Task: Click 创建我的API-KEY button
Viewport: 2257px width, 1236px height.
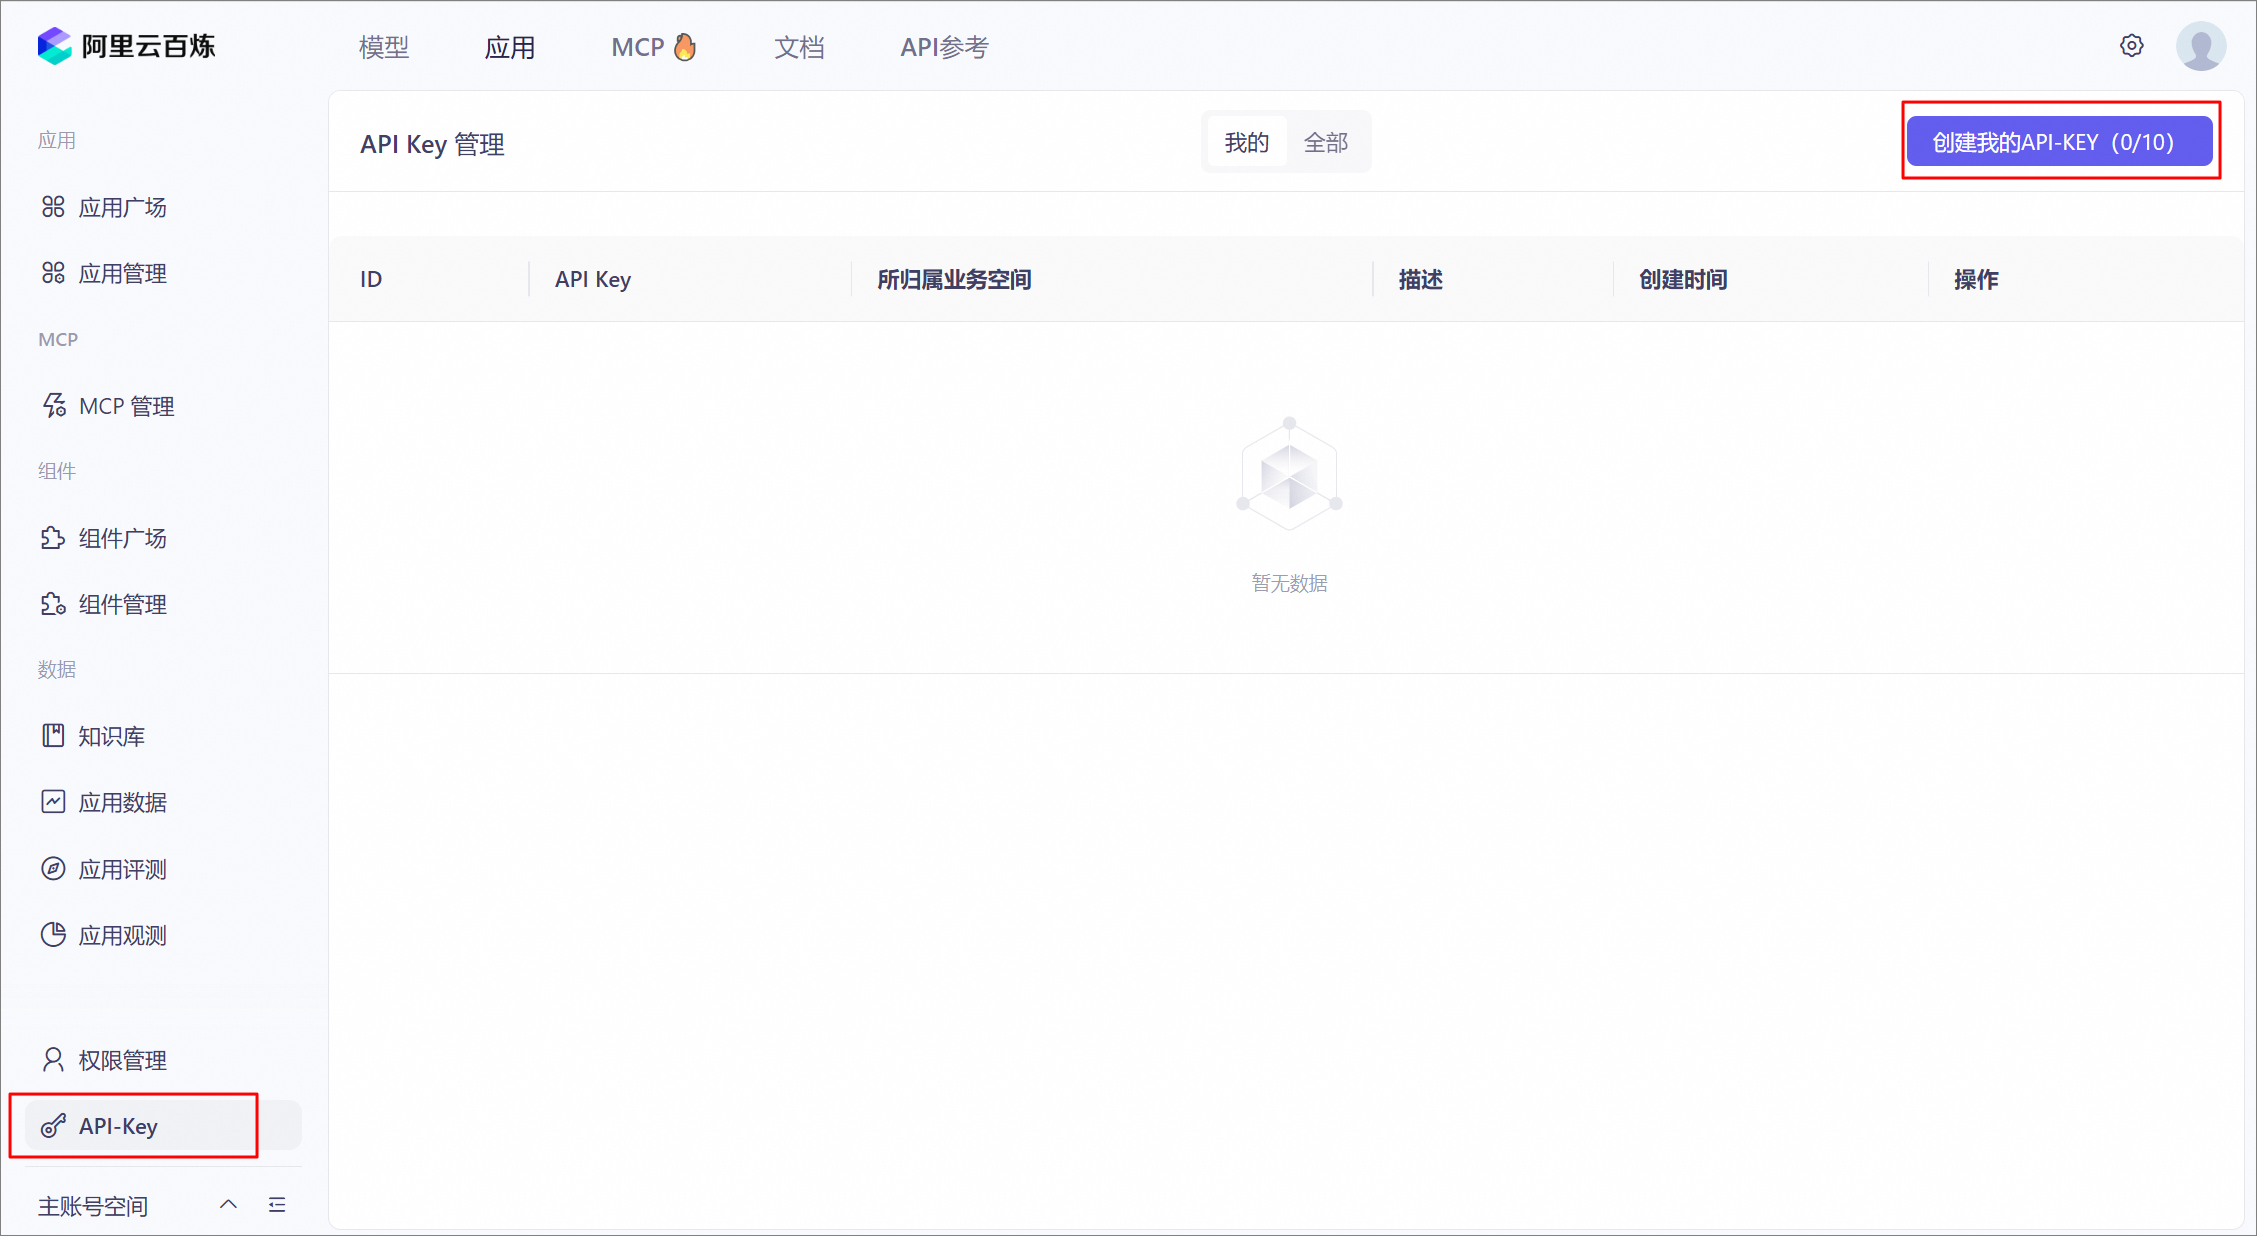Action: 2058,142
